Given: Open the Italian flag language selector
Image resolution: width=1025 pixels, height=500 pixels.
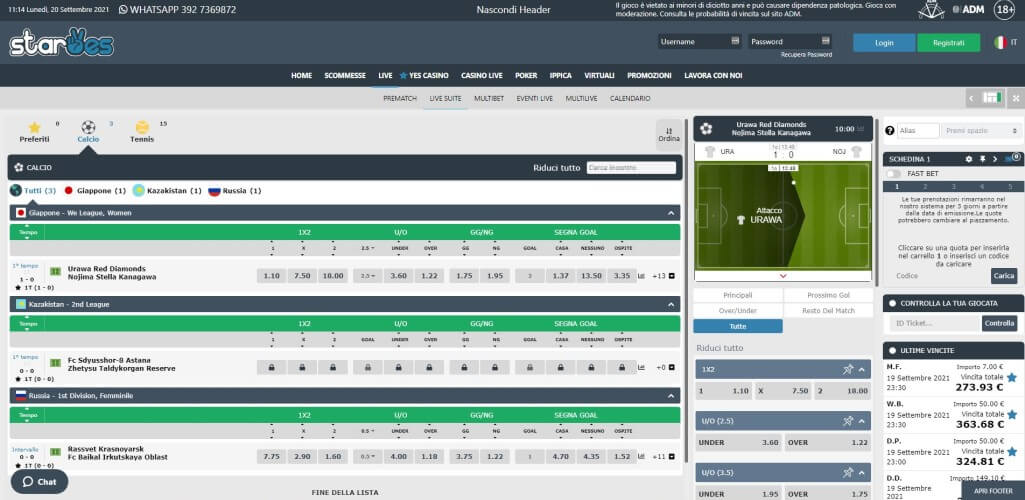Looking at the screenshot, I should (x=1000, y=42).
